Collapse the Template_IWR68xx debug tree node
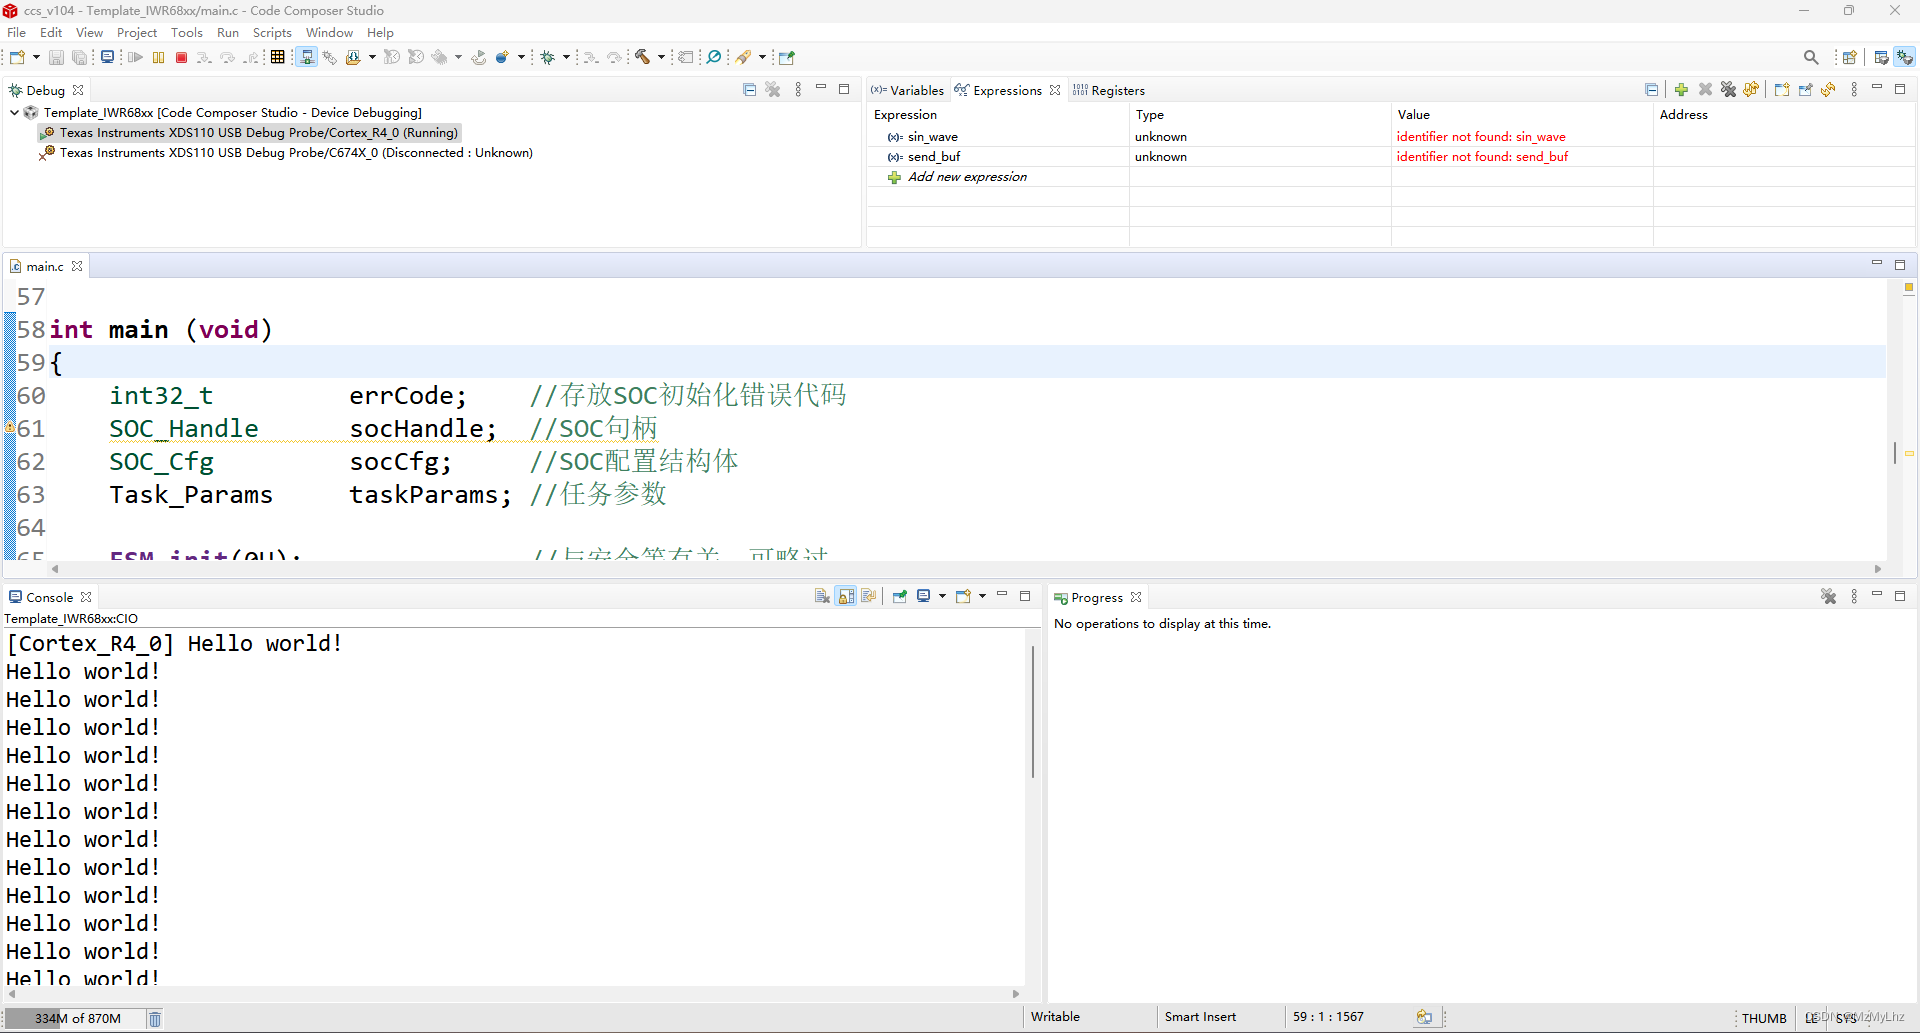This screenshot has width=1920, height=1033. (14, 113)
